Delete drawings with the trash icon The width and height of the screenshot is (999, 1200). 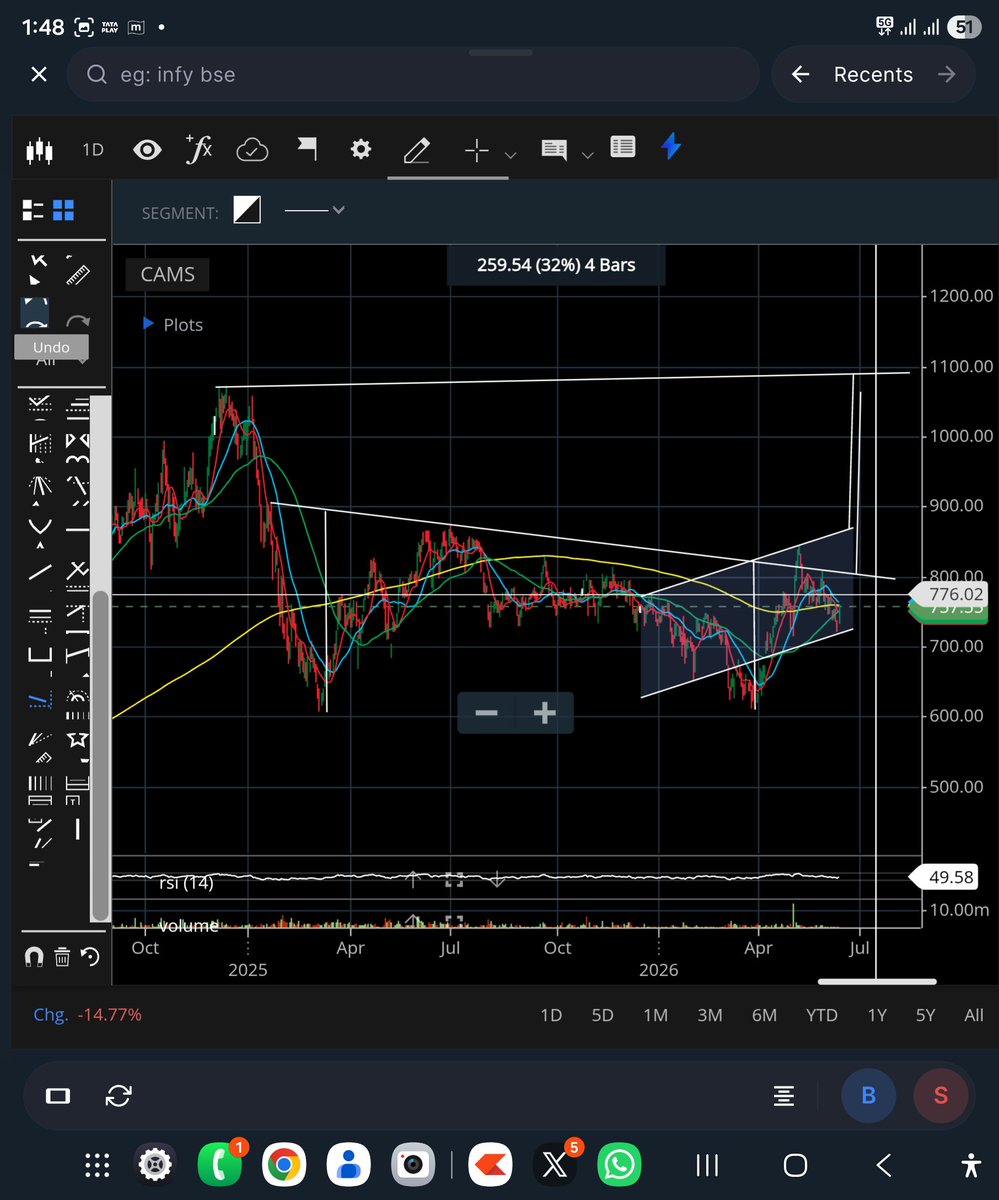62,958
